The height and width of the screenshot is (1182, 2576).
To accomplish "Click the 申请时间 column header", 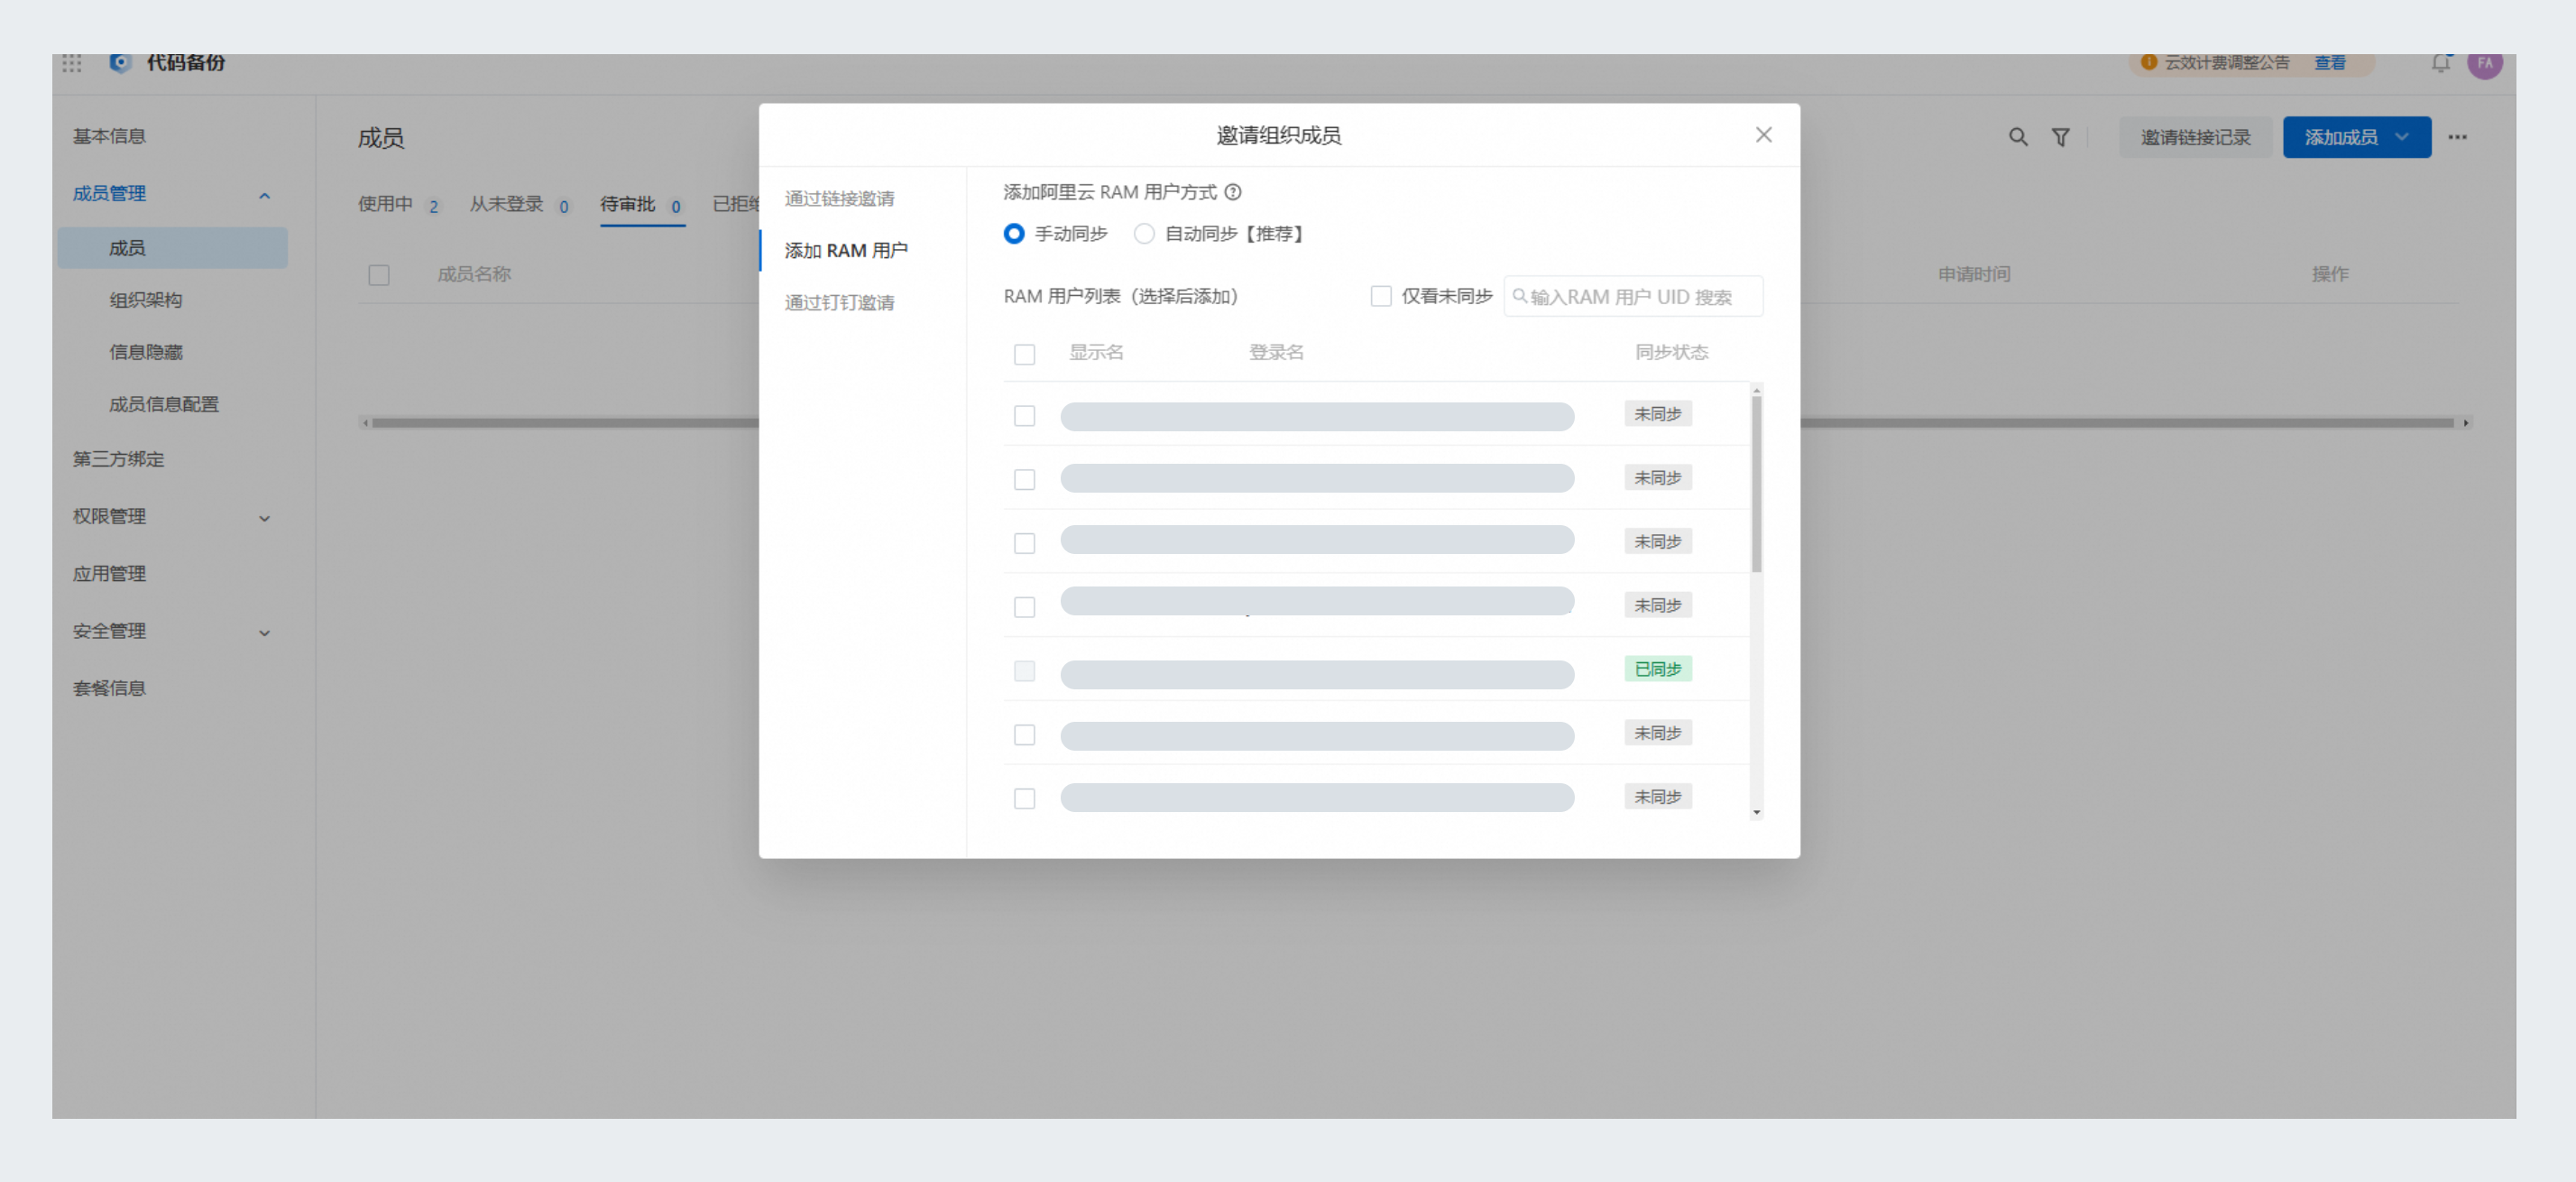I will click(x=1973, y=274).
